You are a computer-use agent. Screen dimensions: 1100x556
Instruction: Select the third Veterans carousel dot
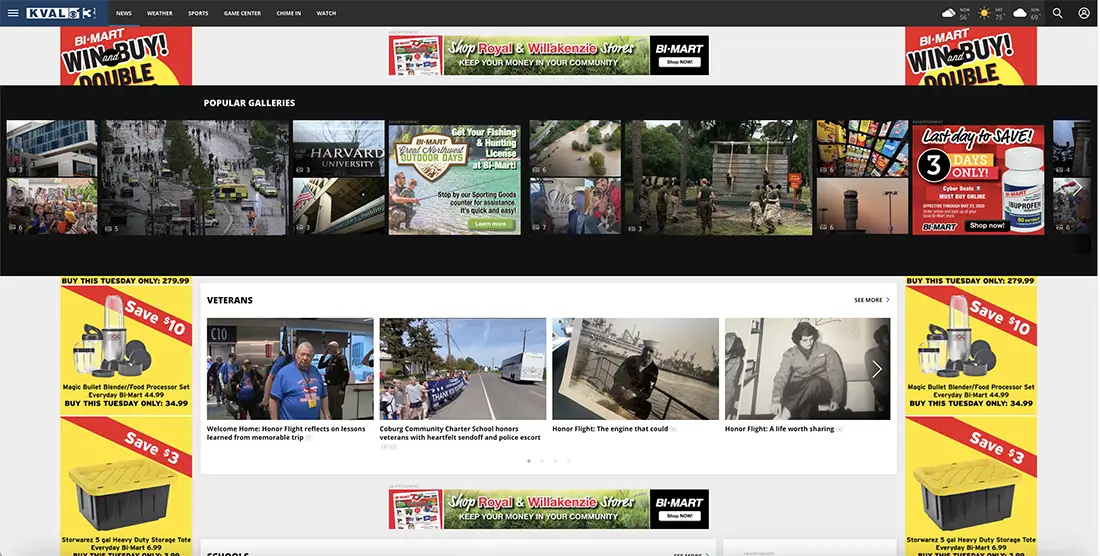[x=555, y=461]
